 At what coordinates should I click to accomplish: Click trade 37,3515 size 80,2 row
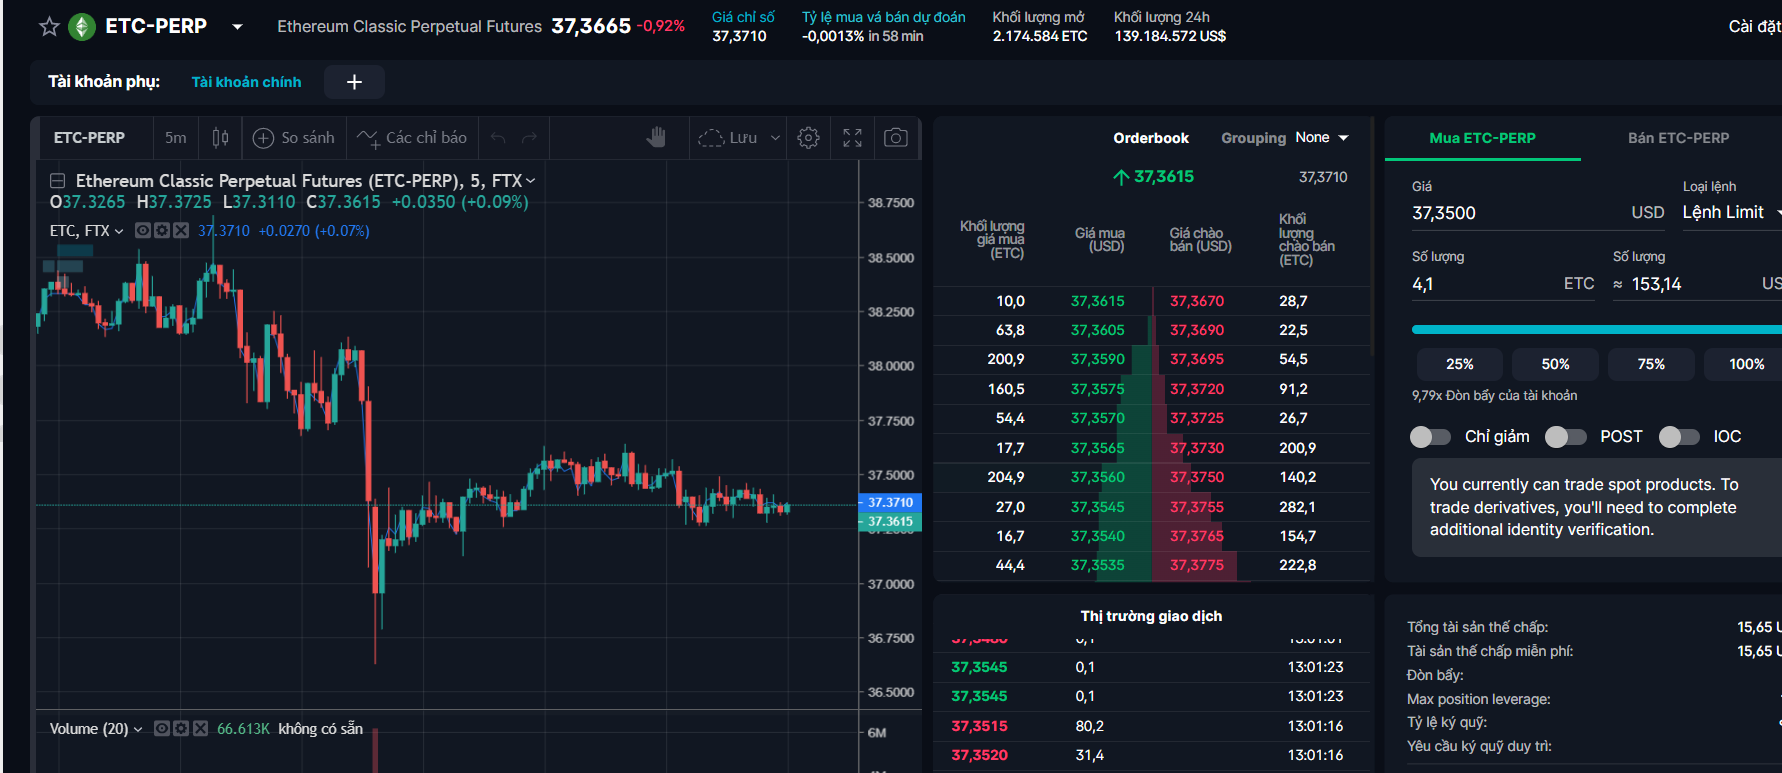click(x=1151, y=726)
